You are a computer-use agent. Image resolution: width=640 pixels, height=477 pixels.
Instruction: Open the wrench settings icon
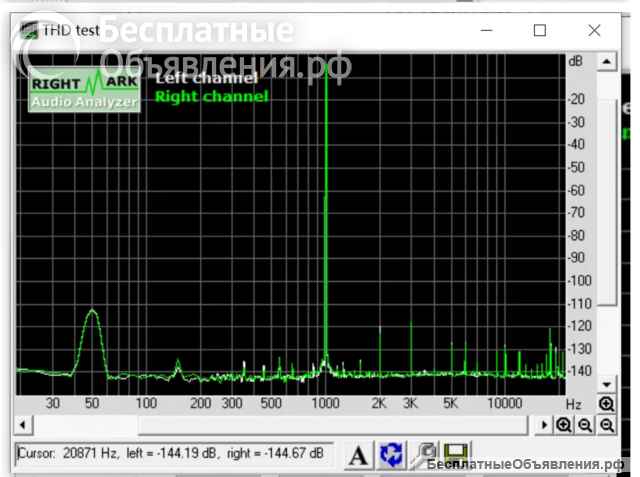[x=426, y=455]
